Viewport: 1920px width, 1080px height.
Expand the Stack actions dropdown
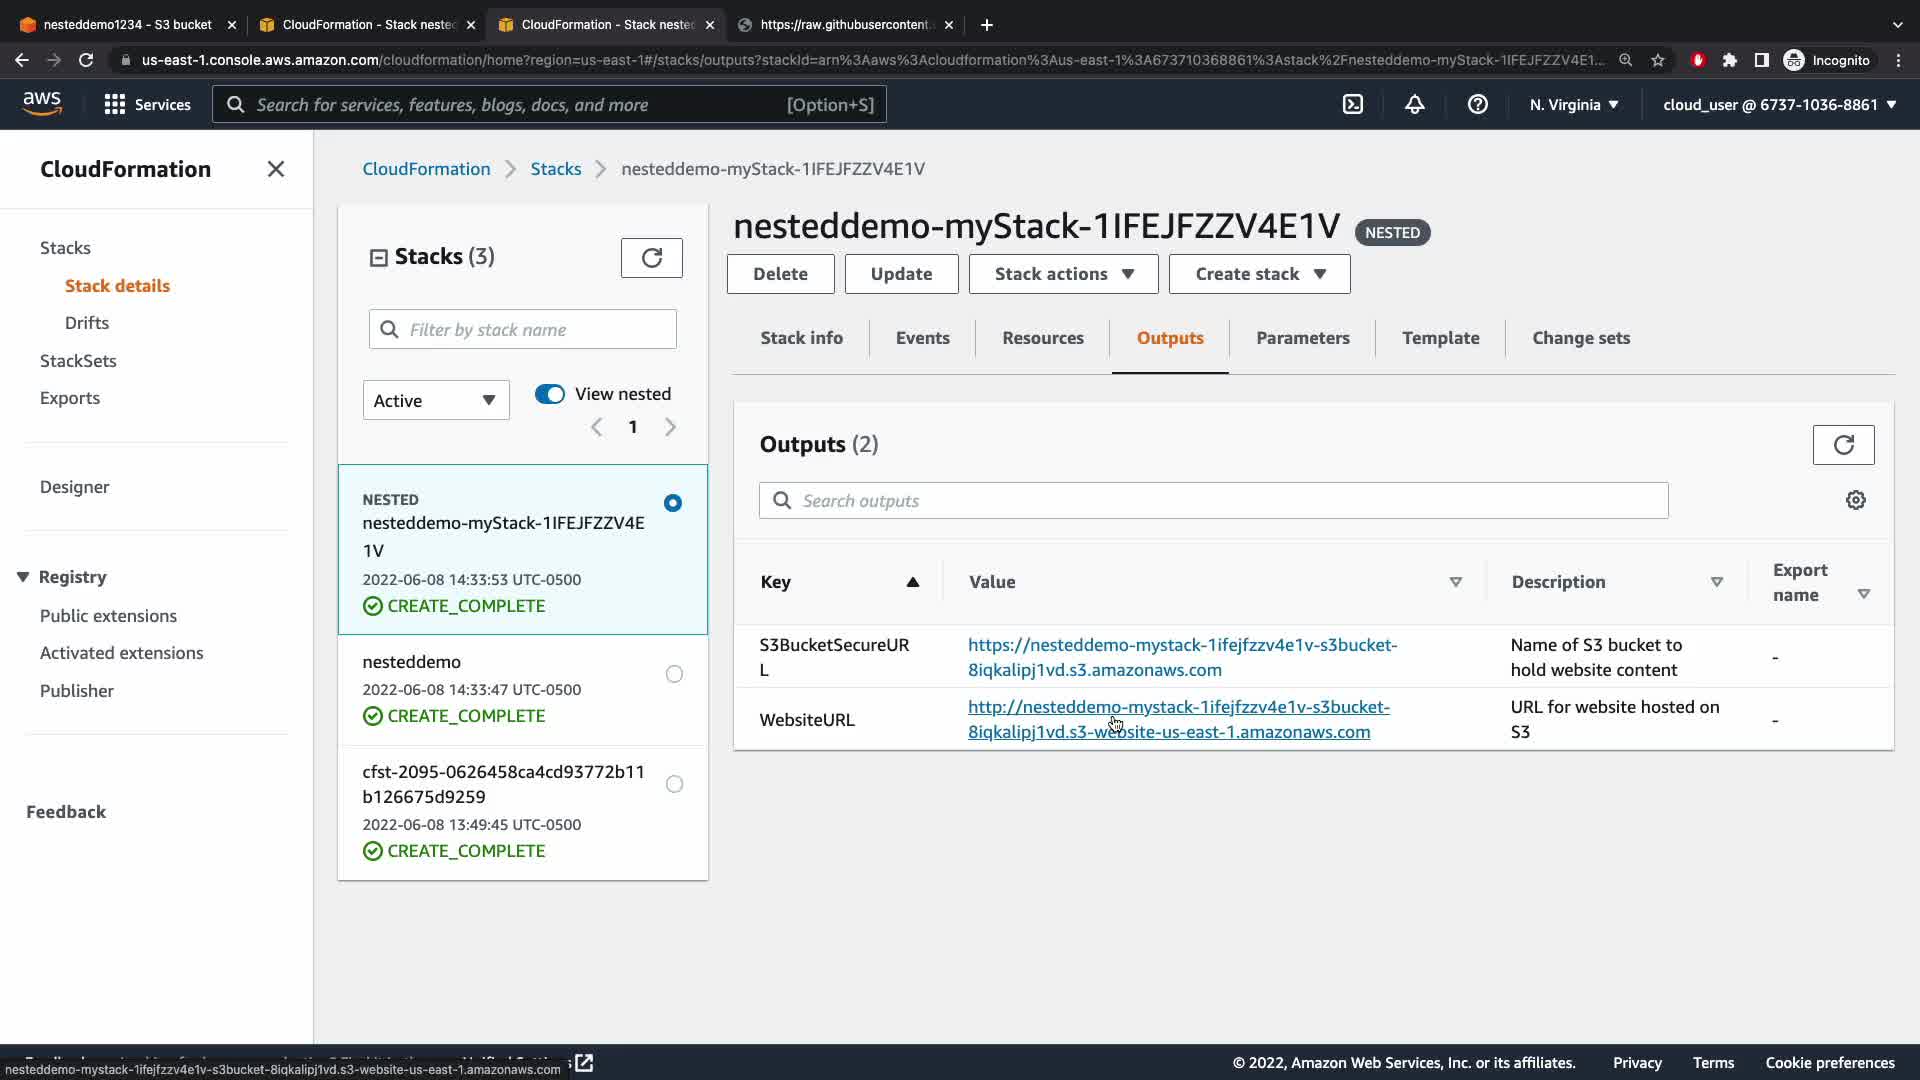coord(1062,274)
